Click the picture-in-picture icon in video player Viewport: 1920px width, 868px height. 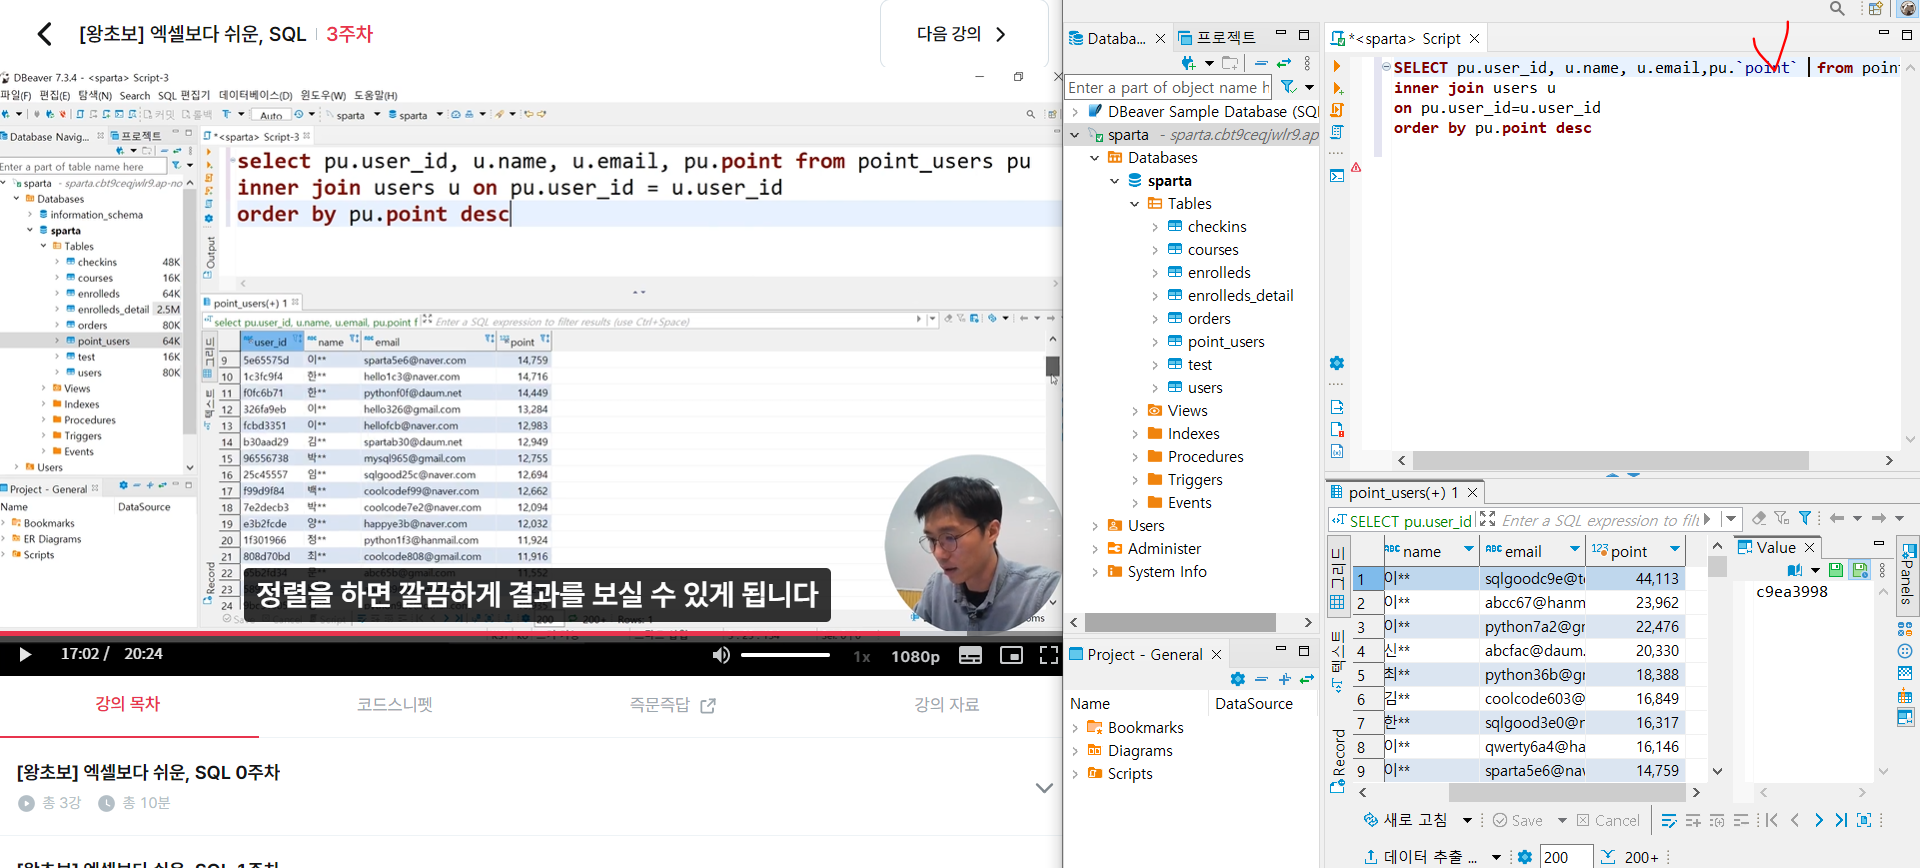1011,655
